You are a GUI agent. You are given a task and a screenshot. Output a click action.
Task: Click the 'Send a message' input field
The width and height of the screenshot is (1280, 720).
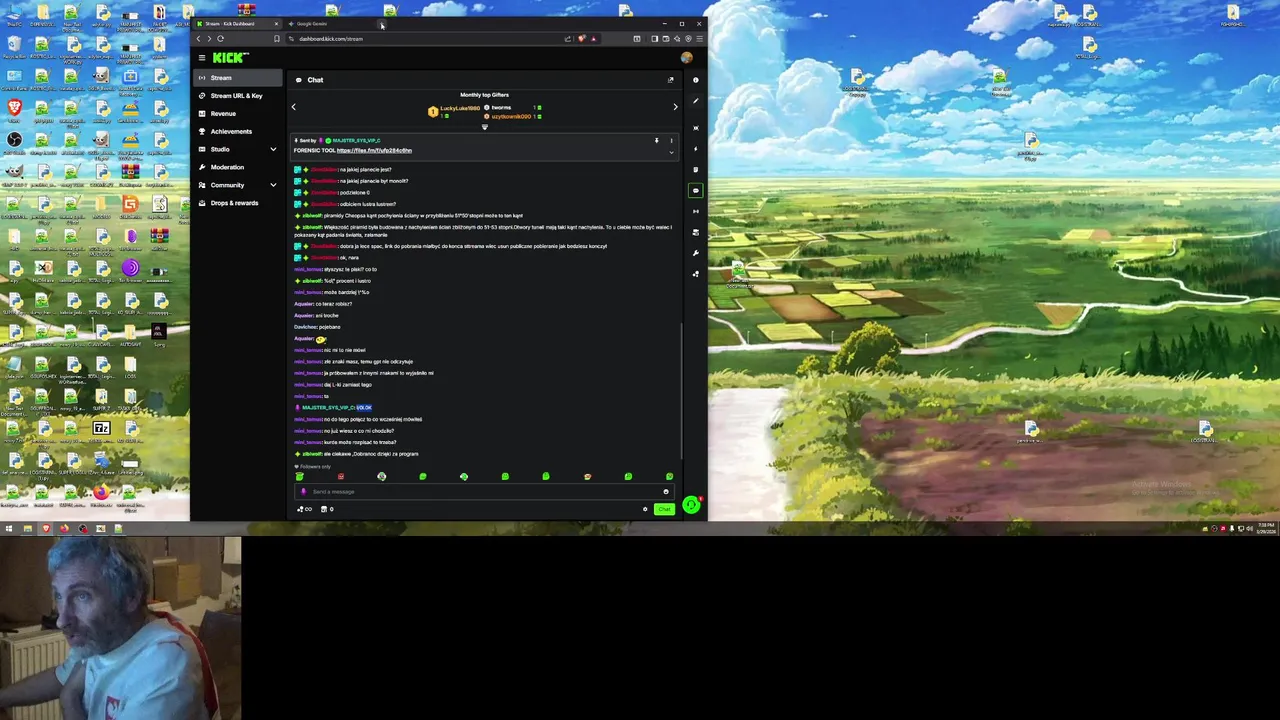coord(484,492)
